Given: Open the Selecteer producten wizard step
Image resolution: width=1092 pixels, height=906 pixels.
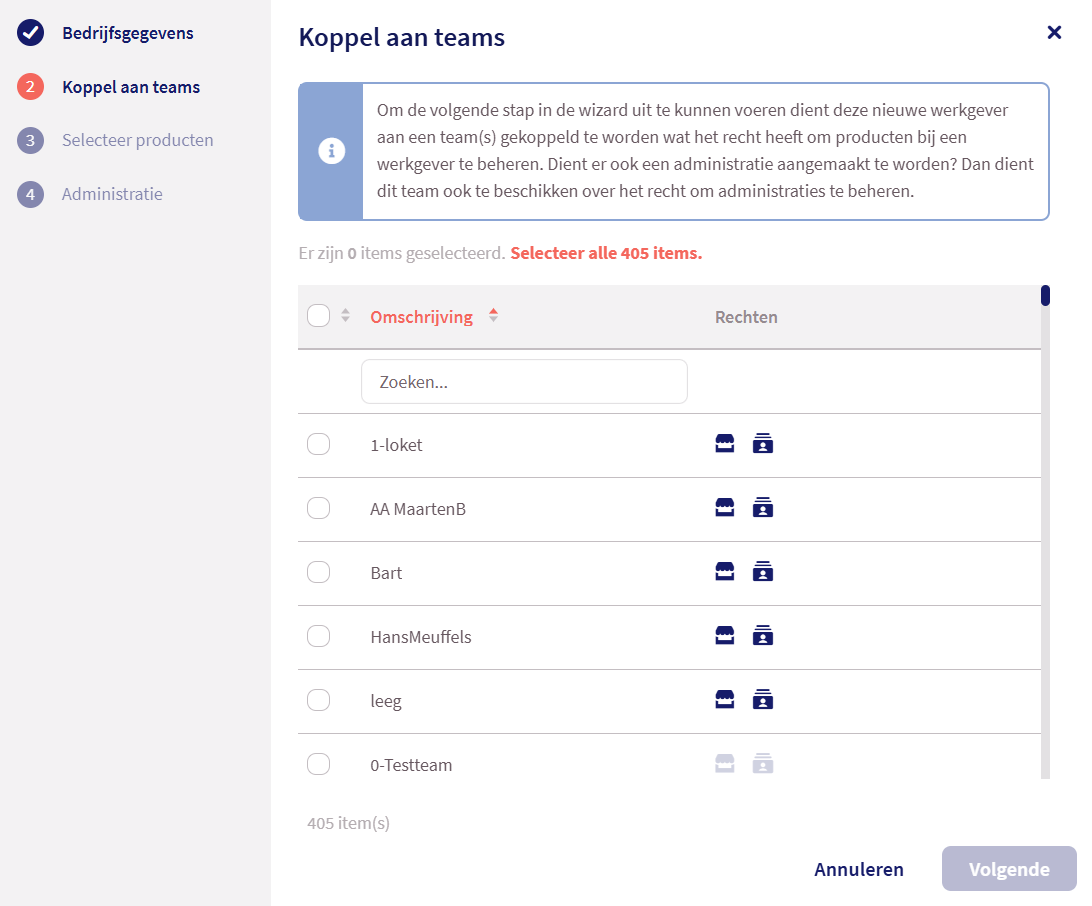Looking at the screenshot, I should pos(137,140).
